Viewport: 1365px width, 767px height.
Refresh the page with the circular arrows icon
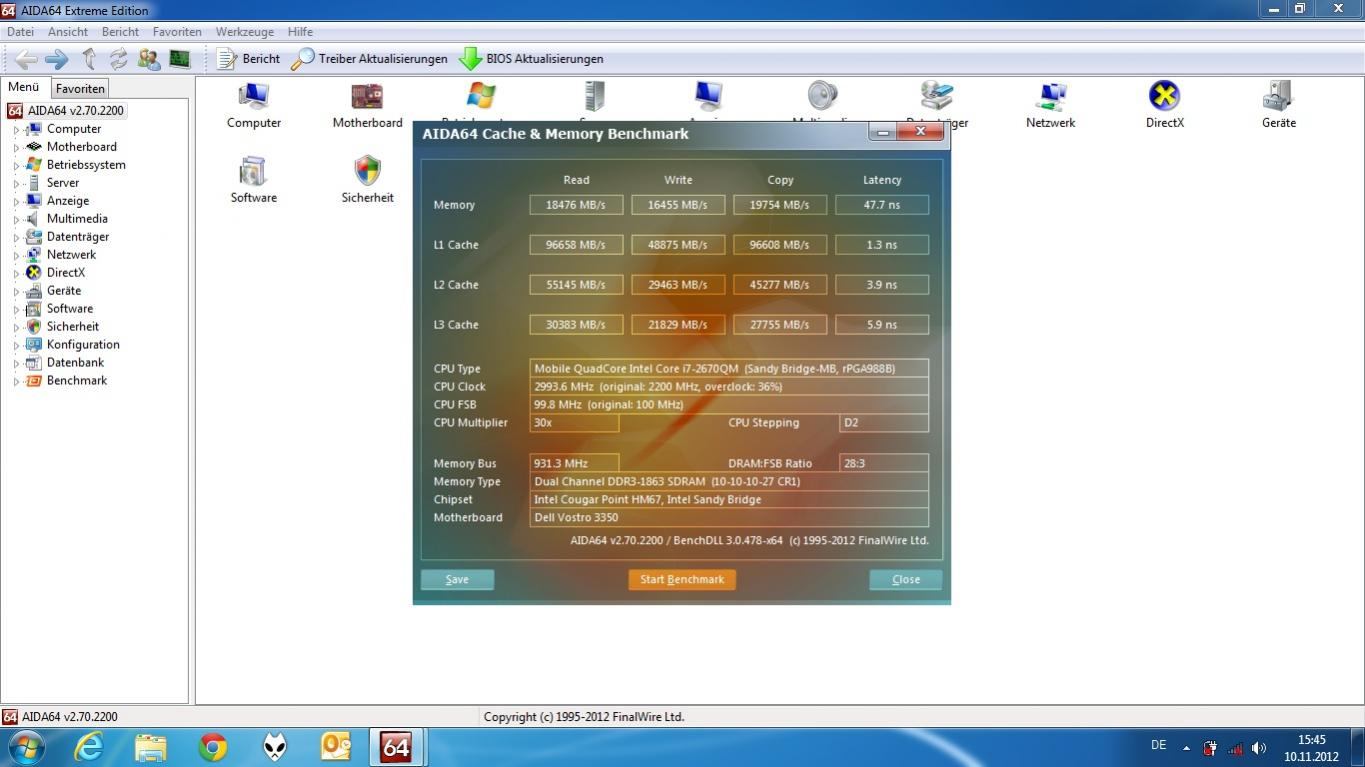119,59
